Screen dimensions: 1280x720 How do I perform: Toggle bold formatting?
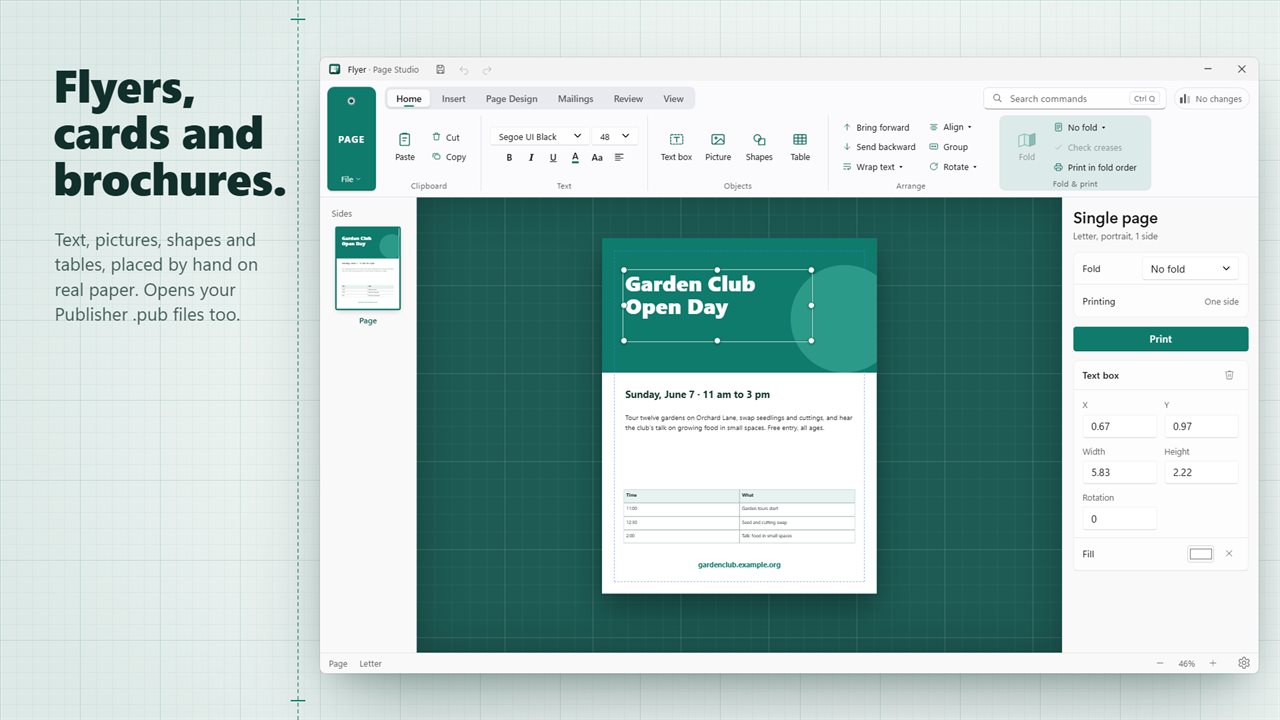(509, 157)
